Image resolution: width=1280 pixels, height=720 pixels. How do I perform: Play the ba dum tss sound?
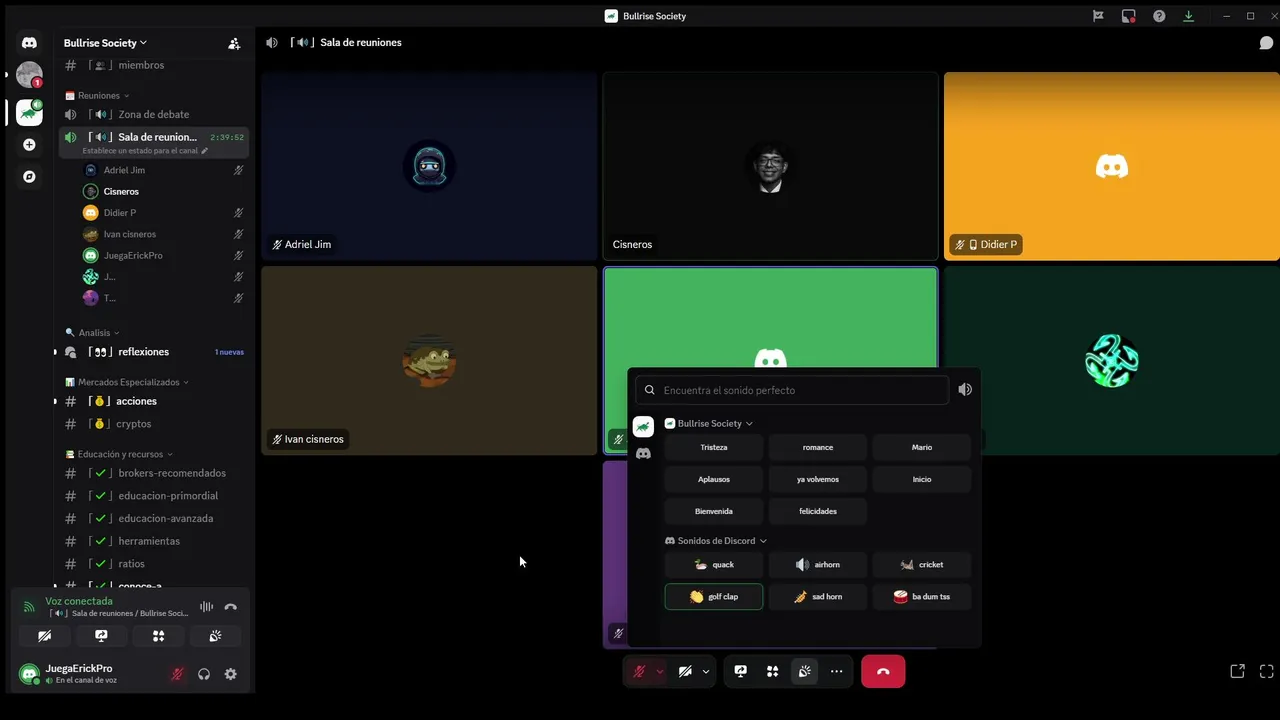click(x=922, y=597)
